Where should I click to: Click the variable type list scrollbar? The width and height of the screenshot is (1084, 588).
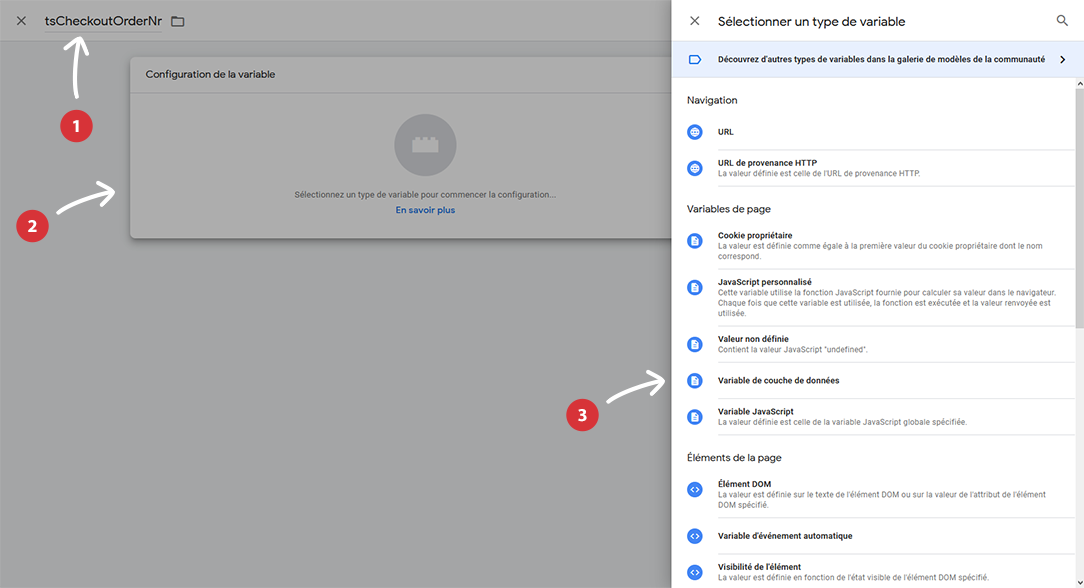(1079, 207)
